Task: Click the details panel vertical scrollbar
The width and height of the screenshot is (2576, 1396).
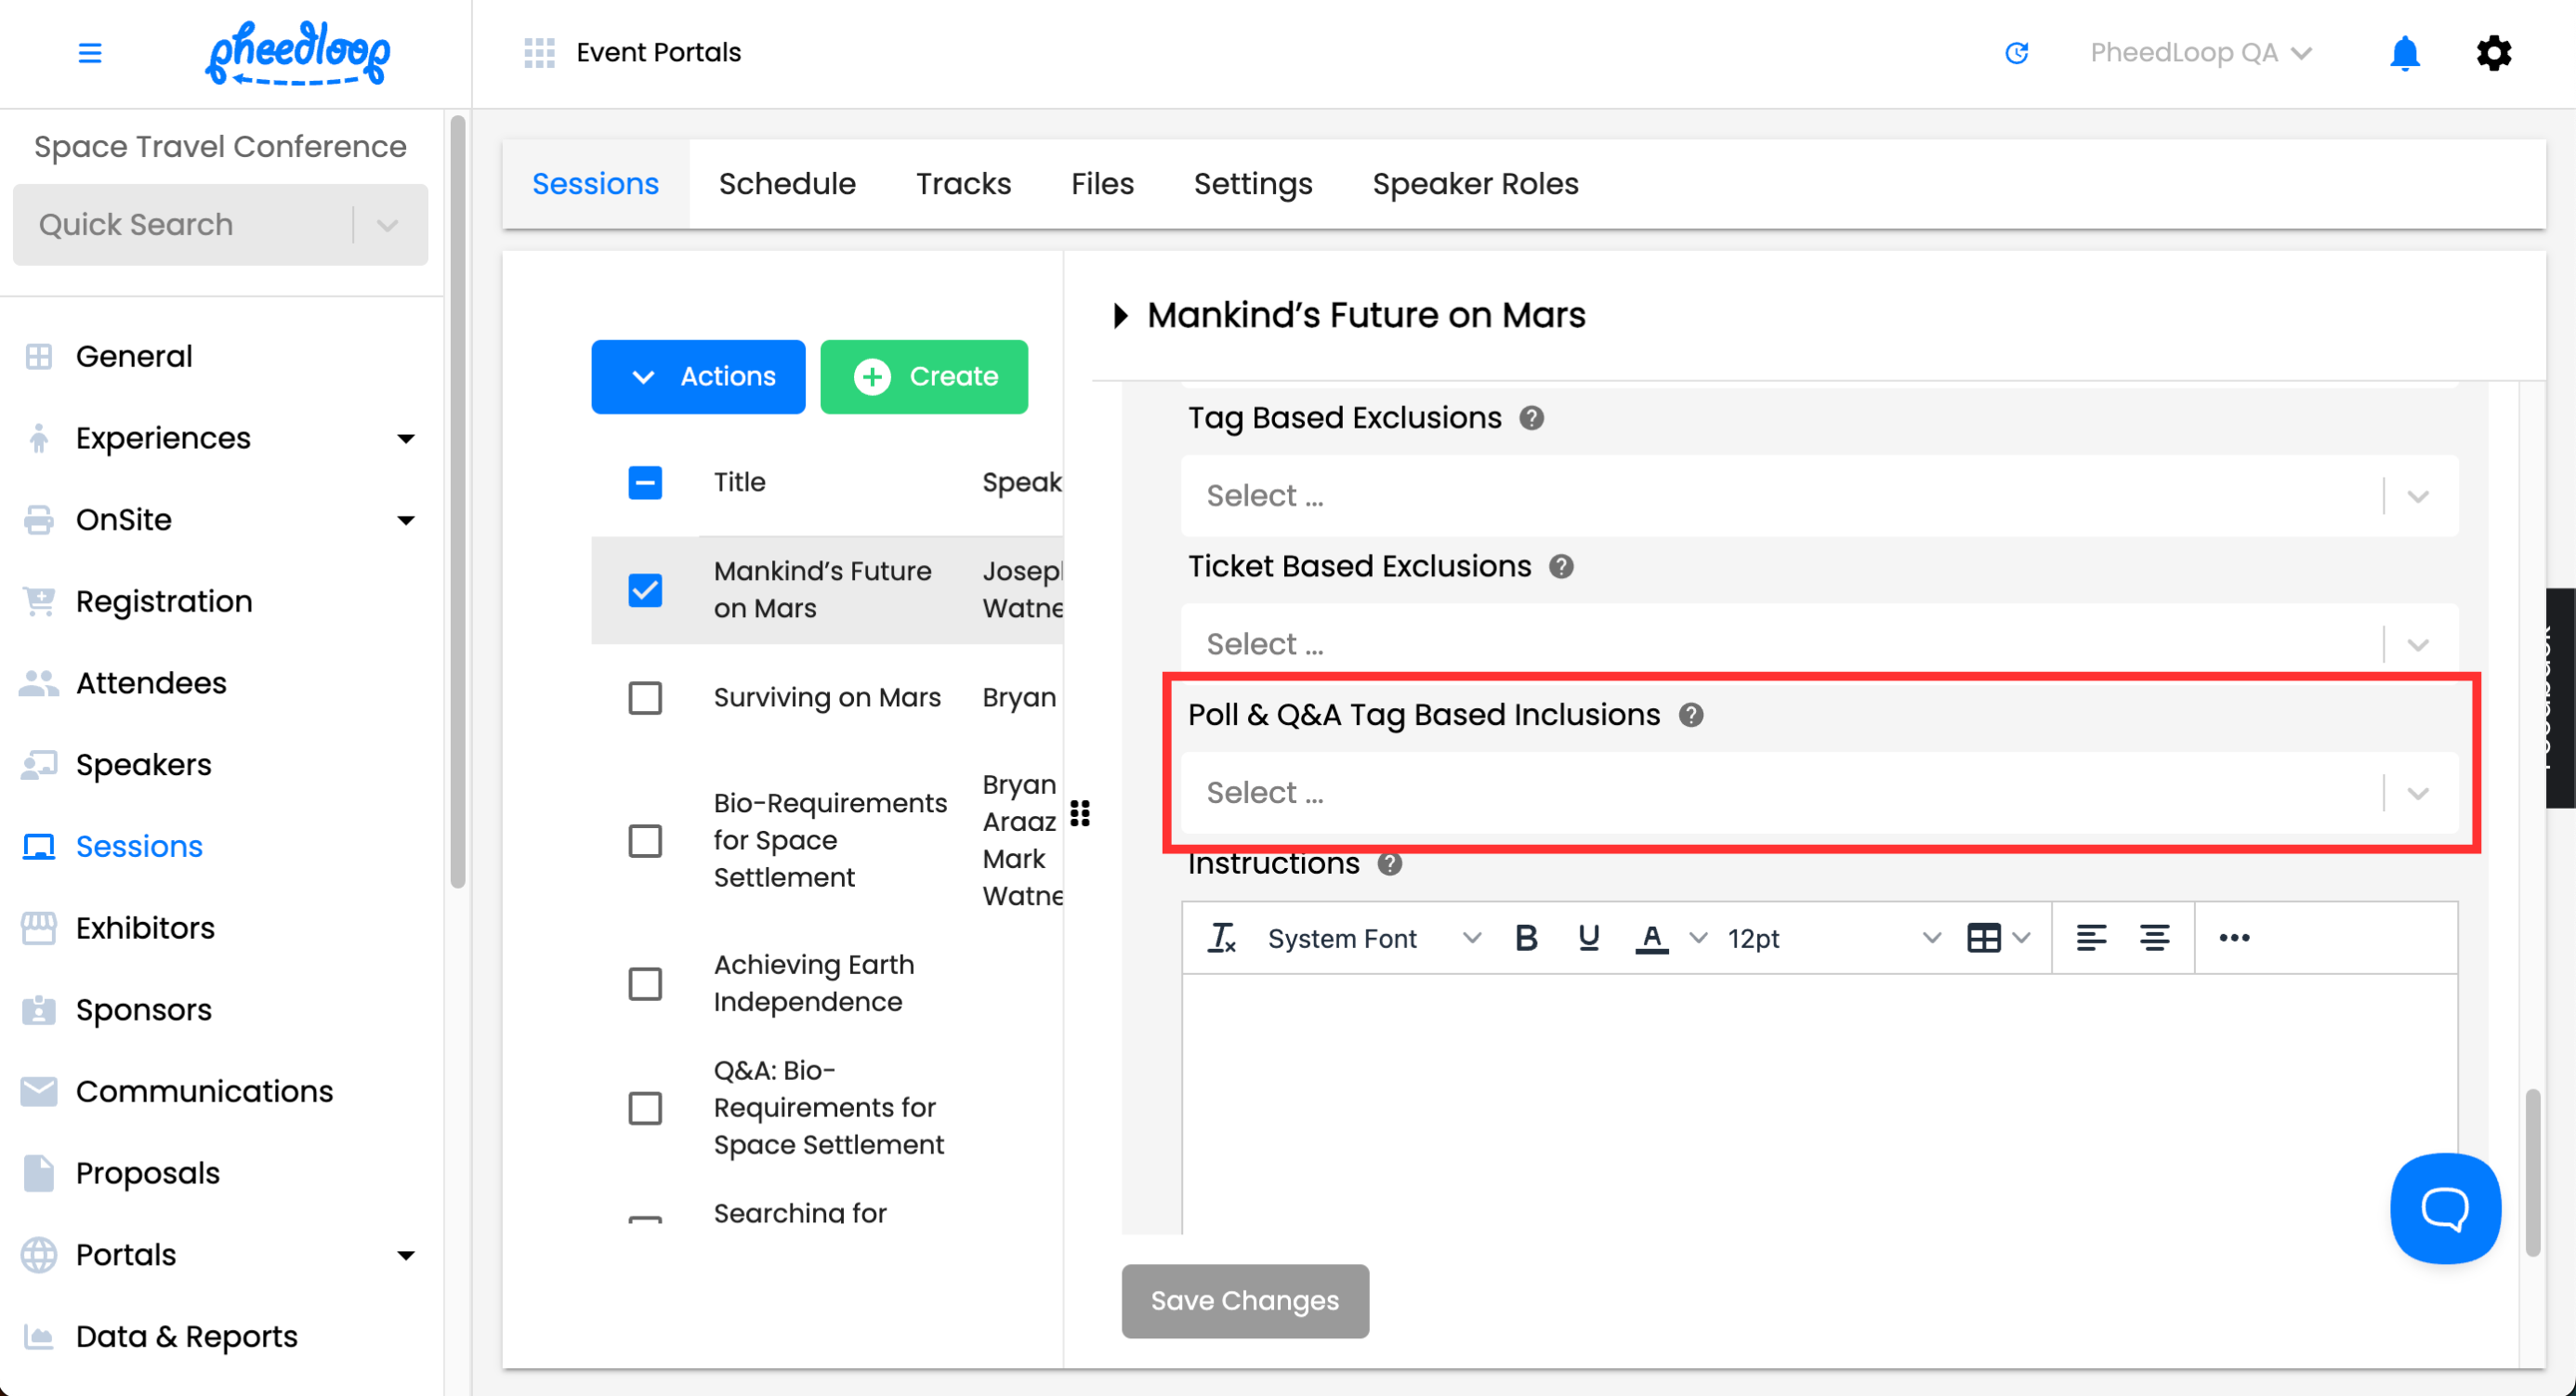Action: point(2533,1172)
